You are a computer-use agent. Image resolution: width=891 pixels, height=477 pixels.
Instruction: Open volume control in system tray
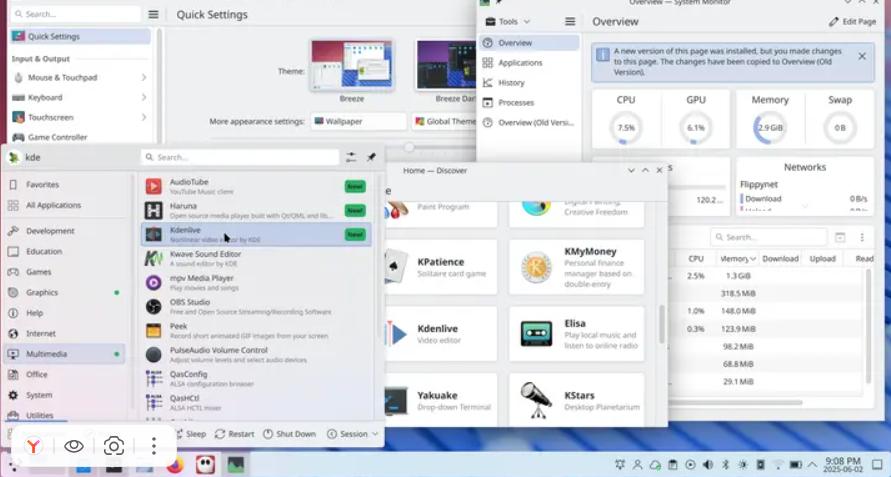click(x=708, y=465)
